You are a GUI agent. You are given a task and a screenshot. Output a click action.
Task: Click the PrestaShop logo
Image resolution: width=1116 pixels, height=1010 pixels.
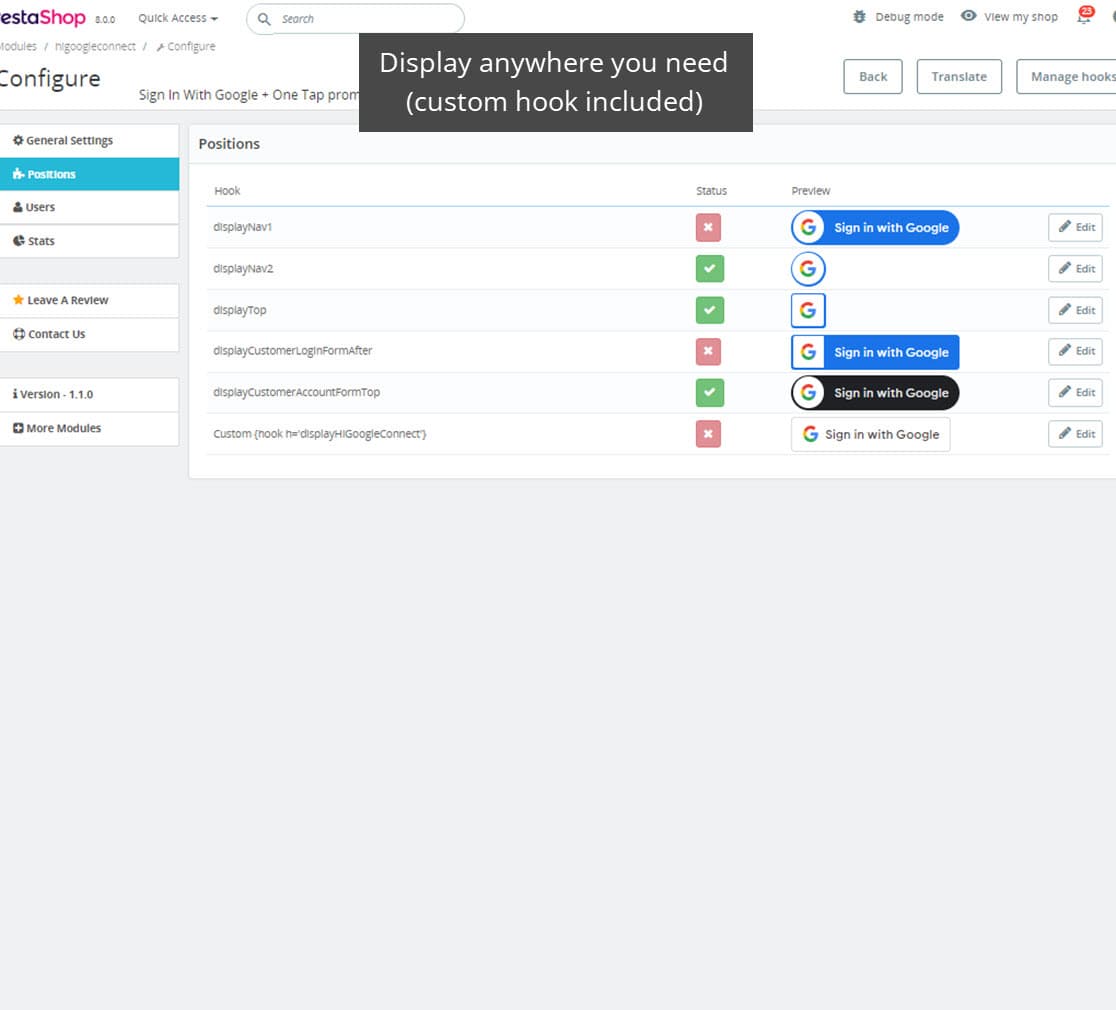tap(43, 17)
